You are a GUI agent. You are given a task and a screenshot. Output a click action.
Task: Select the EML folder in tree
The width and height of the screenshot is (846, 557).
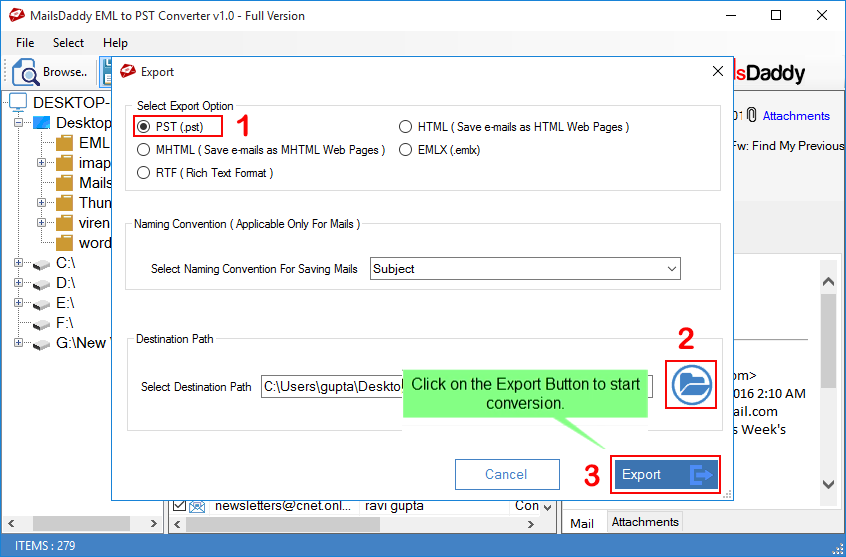[x=83, y=142]
